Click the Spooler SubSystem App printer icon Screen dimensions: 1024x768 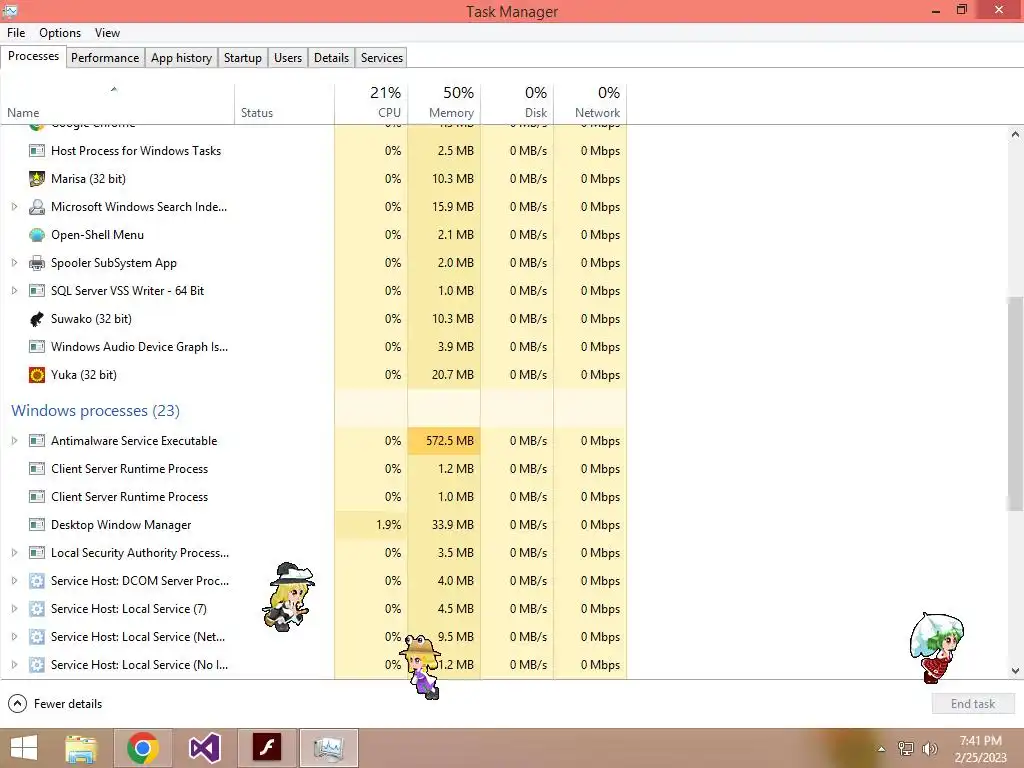click(37, 263)
